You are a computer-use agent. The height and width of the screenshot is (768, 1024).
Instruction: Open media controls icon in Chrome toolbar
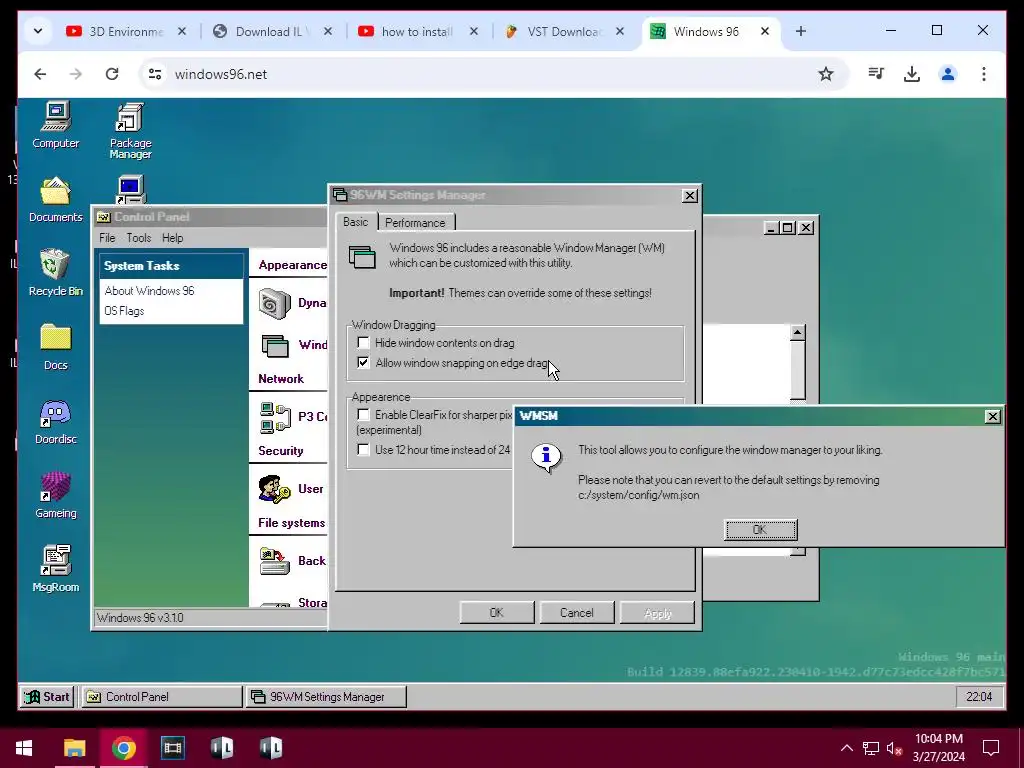coord(876,74)
